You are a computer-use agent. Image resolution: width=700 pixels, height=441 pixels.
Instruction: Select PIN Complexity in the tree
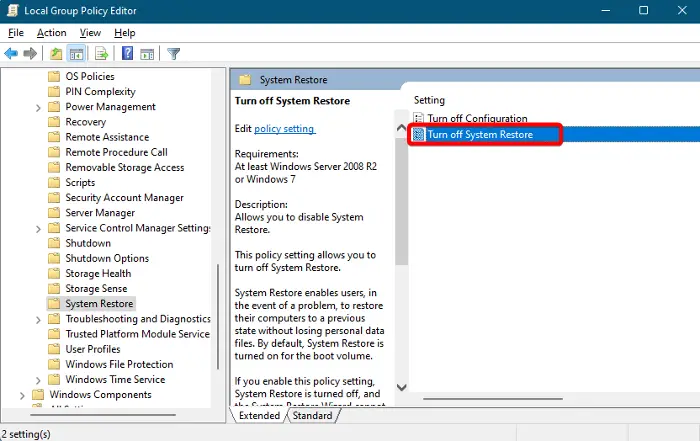tap(100, 92)
